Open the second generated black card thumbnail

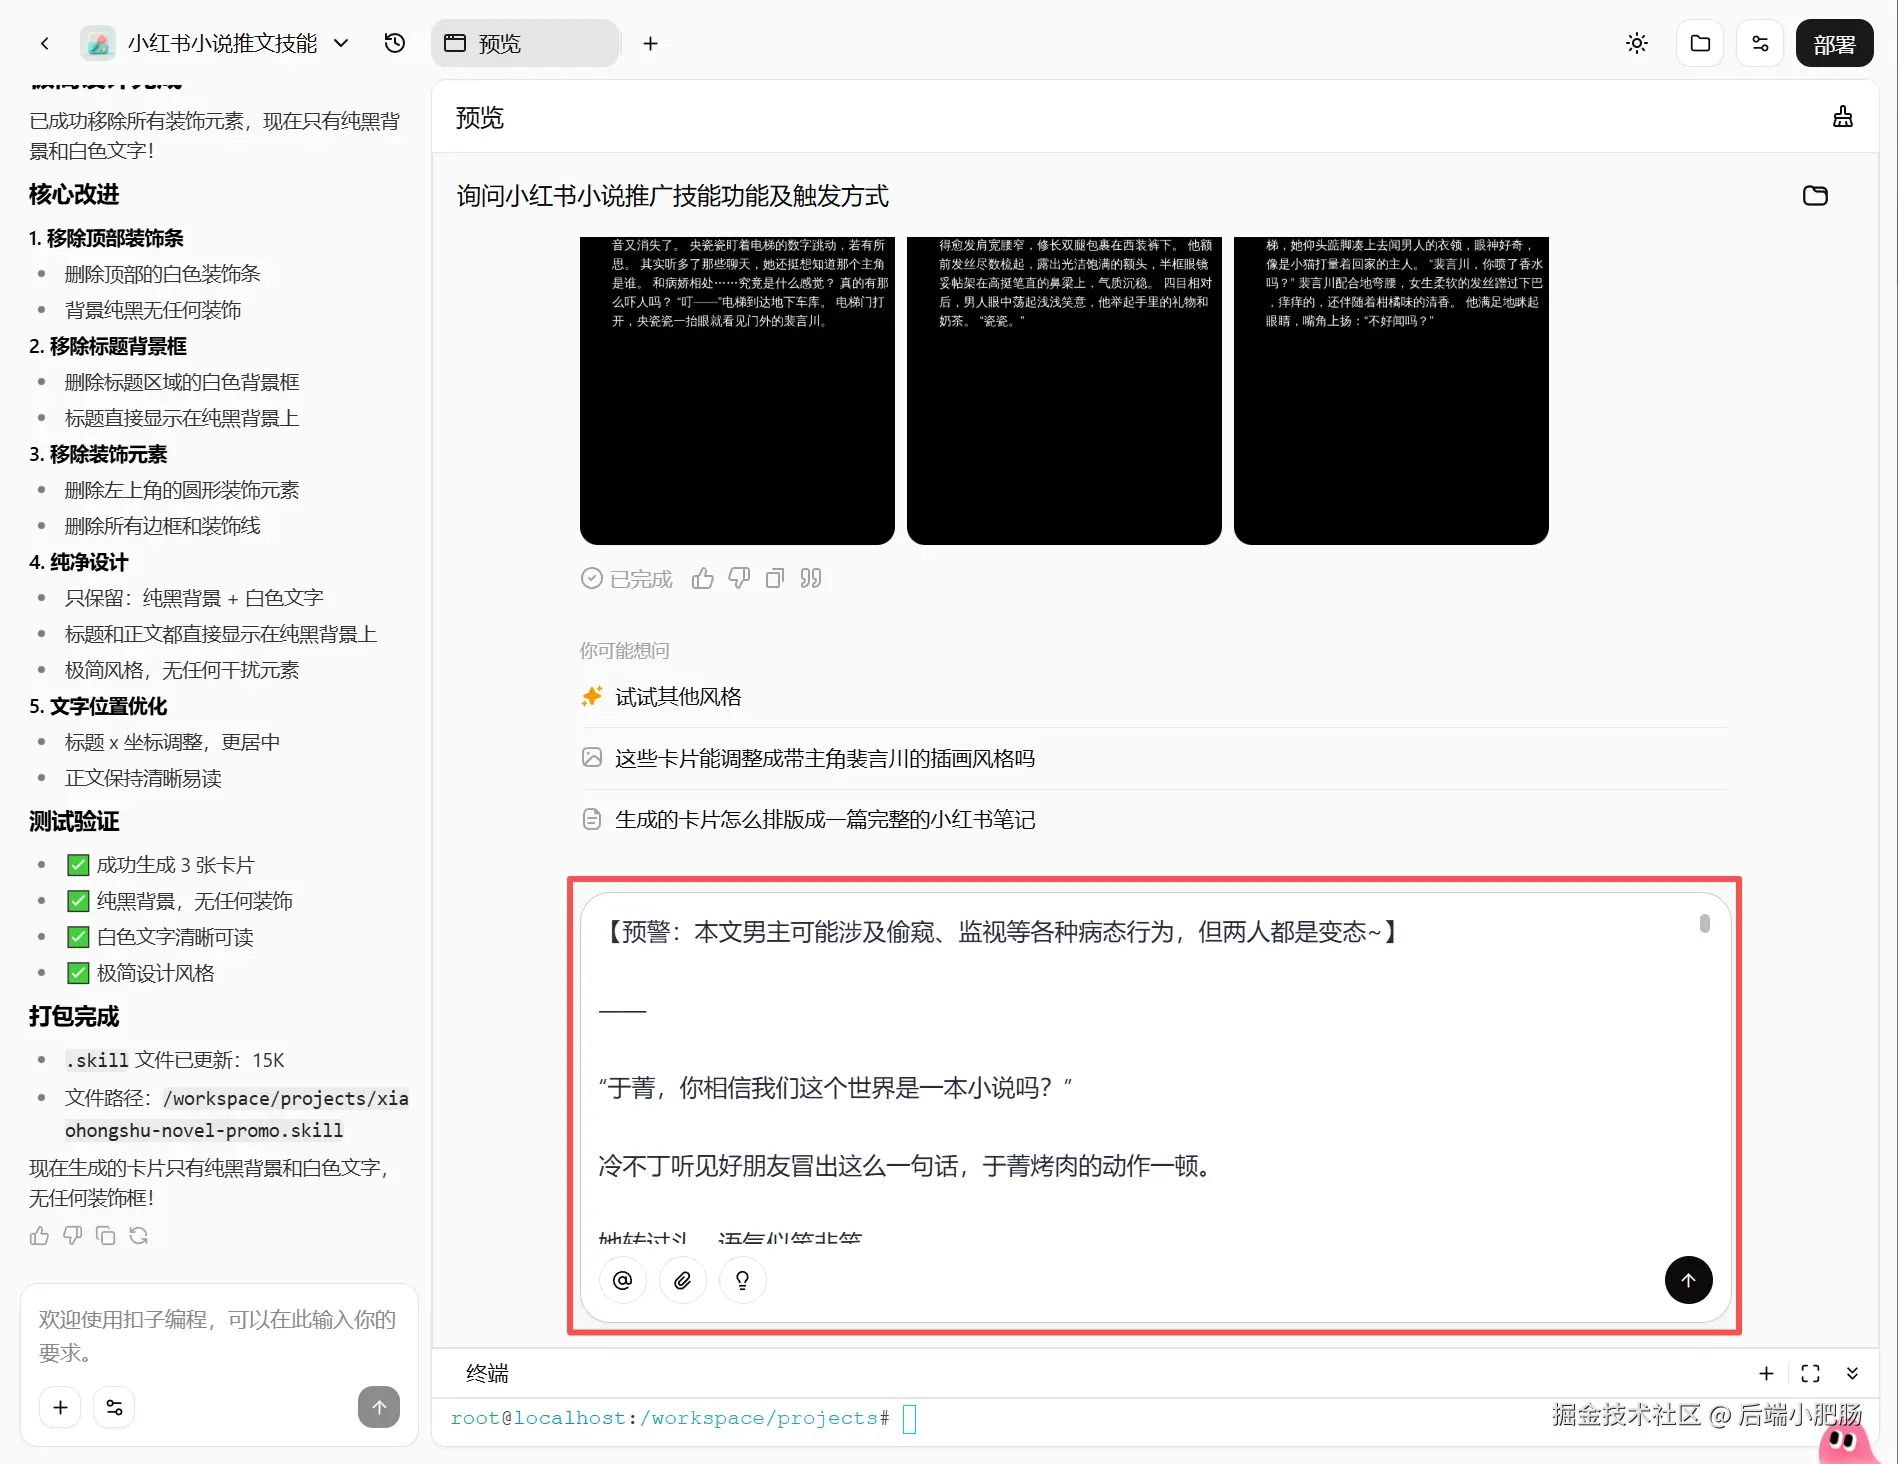1064,390
